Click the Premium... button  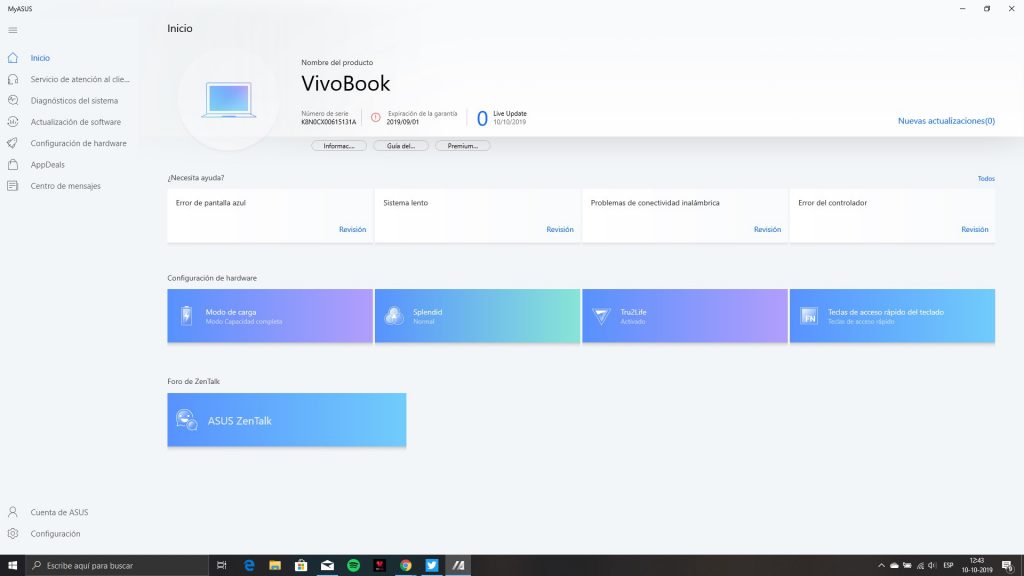(463, 146)
